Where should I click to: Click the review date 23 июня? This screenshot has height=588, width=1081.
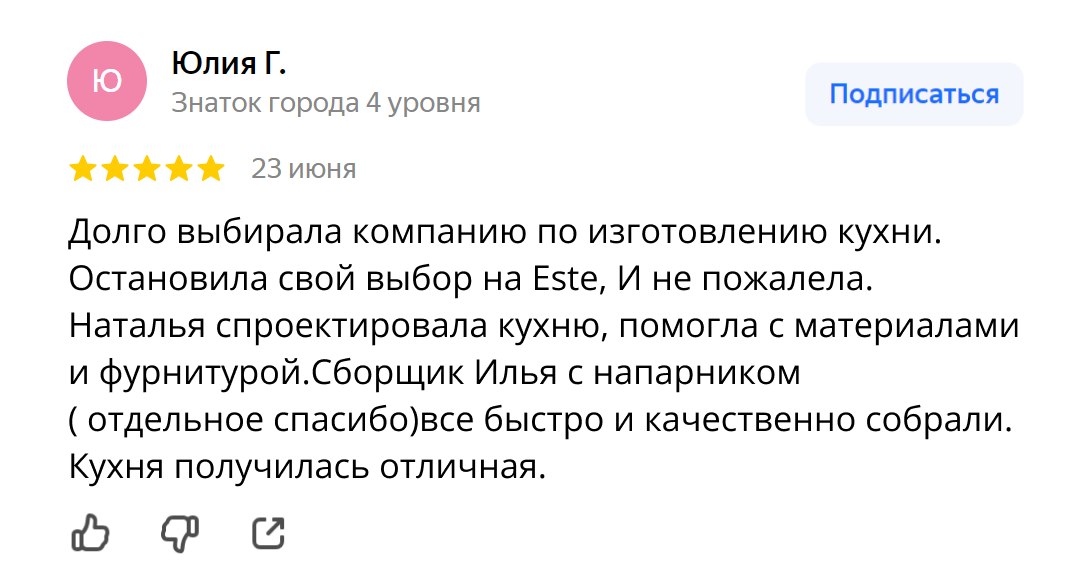tap(303, 169)
